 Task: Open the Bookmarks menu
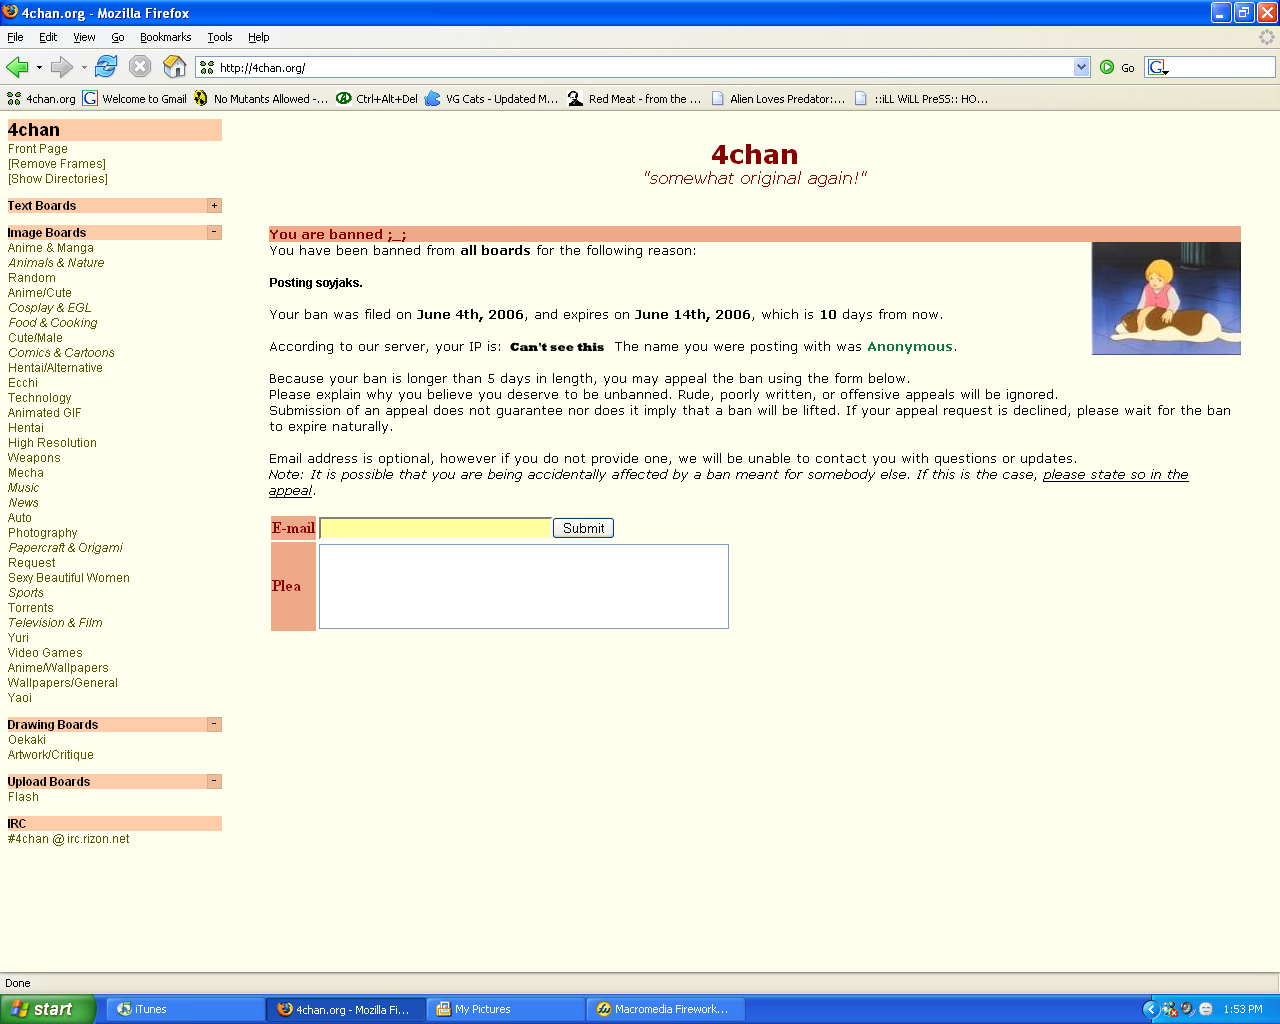[165, 37]
